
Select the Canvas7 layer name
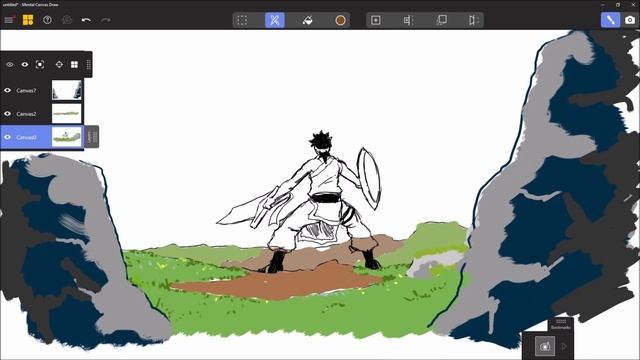click(x=26, y=91)
